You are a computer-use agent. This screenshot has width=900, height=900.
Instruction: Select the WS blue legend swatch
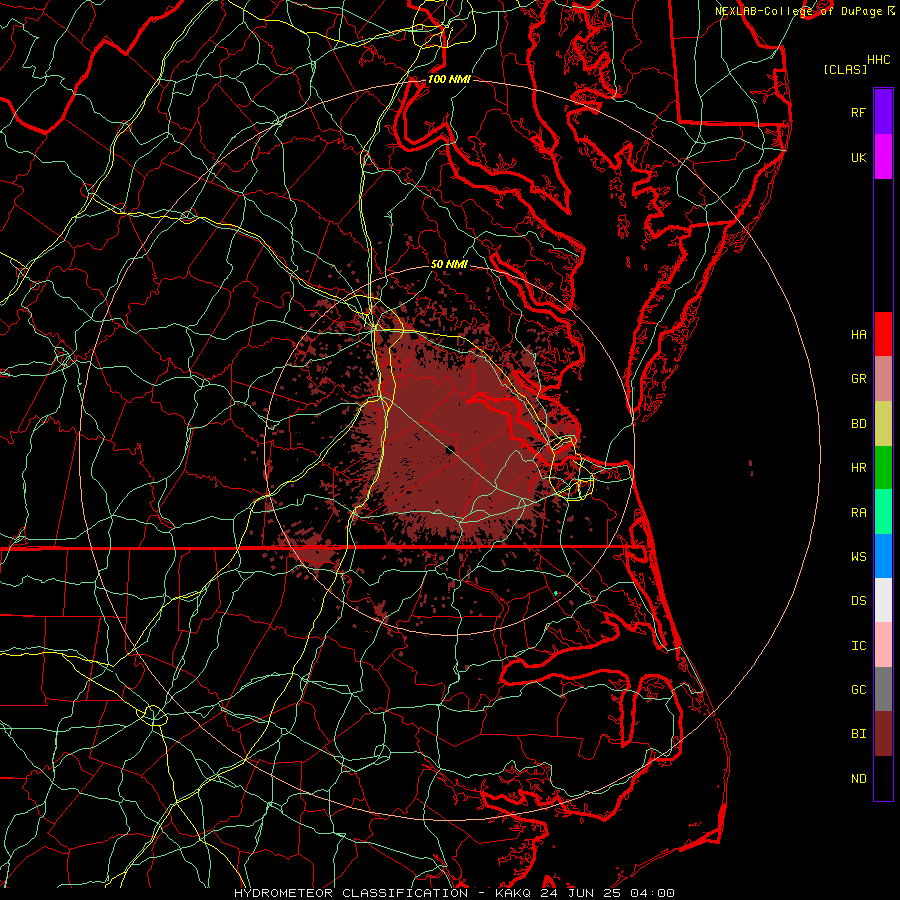click(x=883, y=556)
